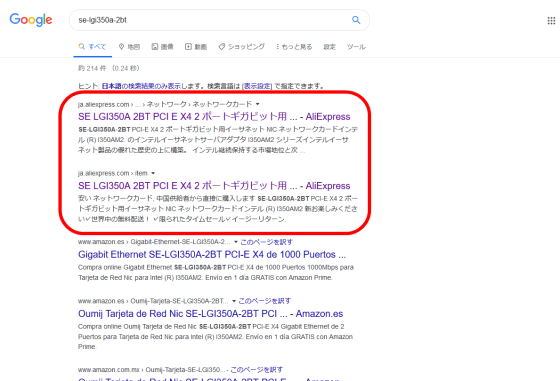Switch to the 動画 tab

[196, 47]
